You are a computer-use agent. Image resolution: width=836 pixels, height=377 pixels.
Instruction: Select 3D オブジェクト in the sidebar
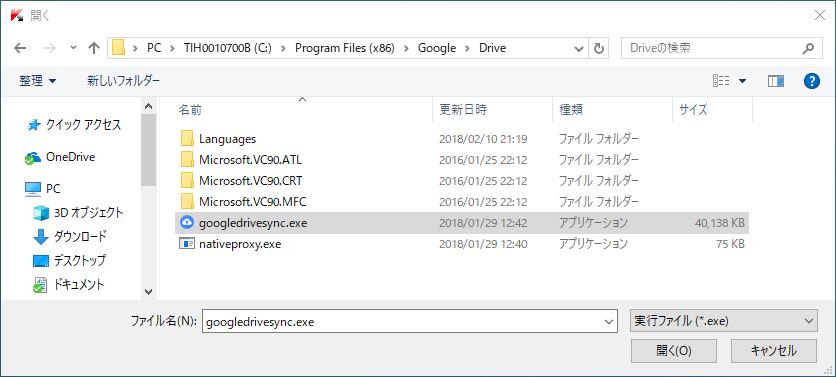click(89, 213)
